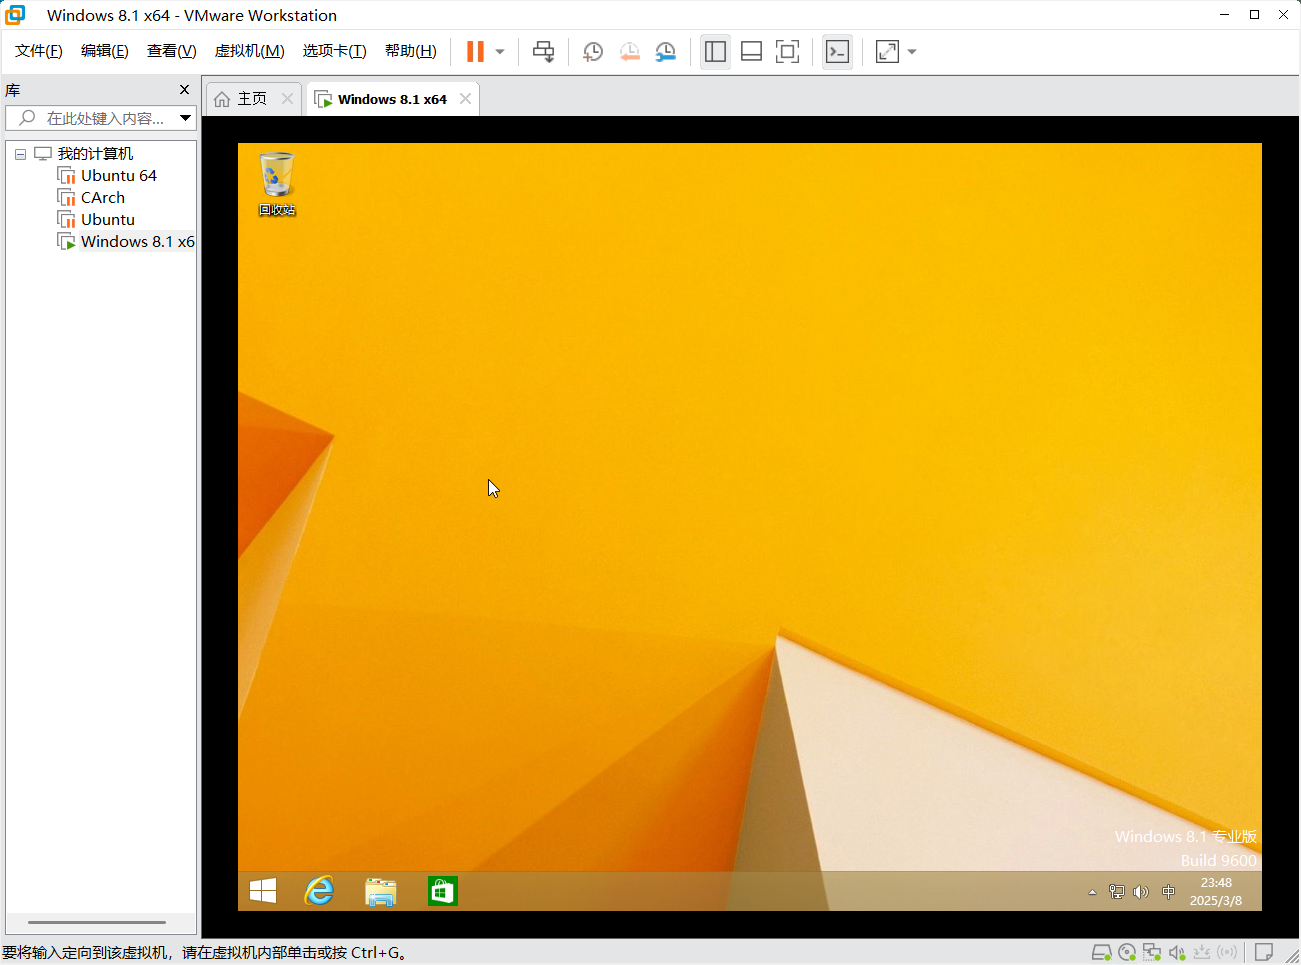The height and width of the screenshot is (965, 1301).
Task: Enter full screen mode
Action: [787, 52]
